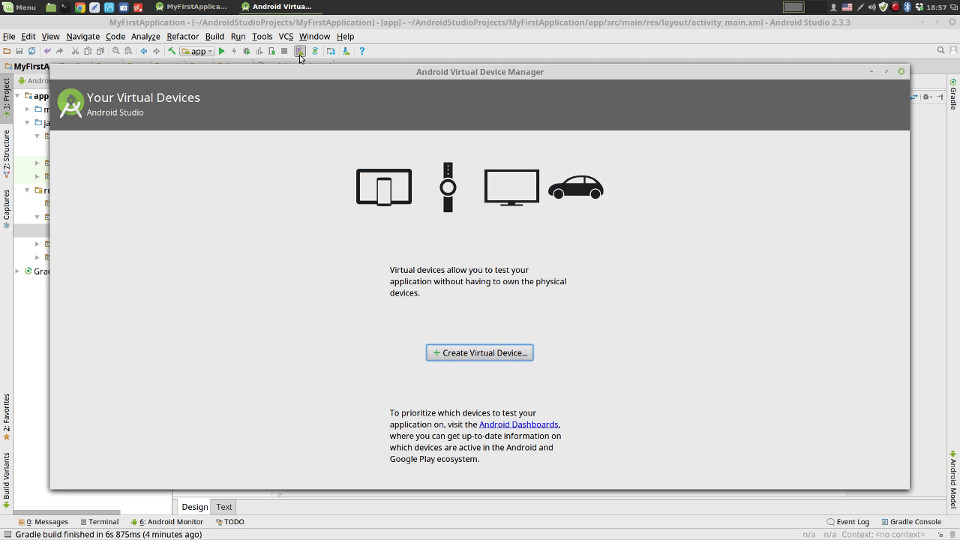Click the Create Virtual Device button
This screenshot has width=960, height=540.
pos(479,353)
